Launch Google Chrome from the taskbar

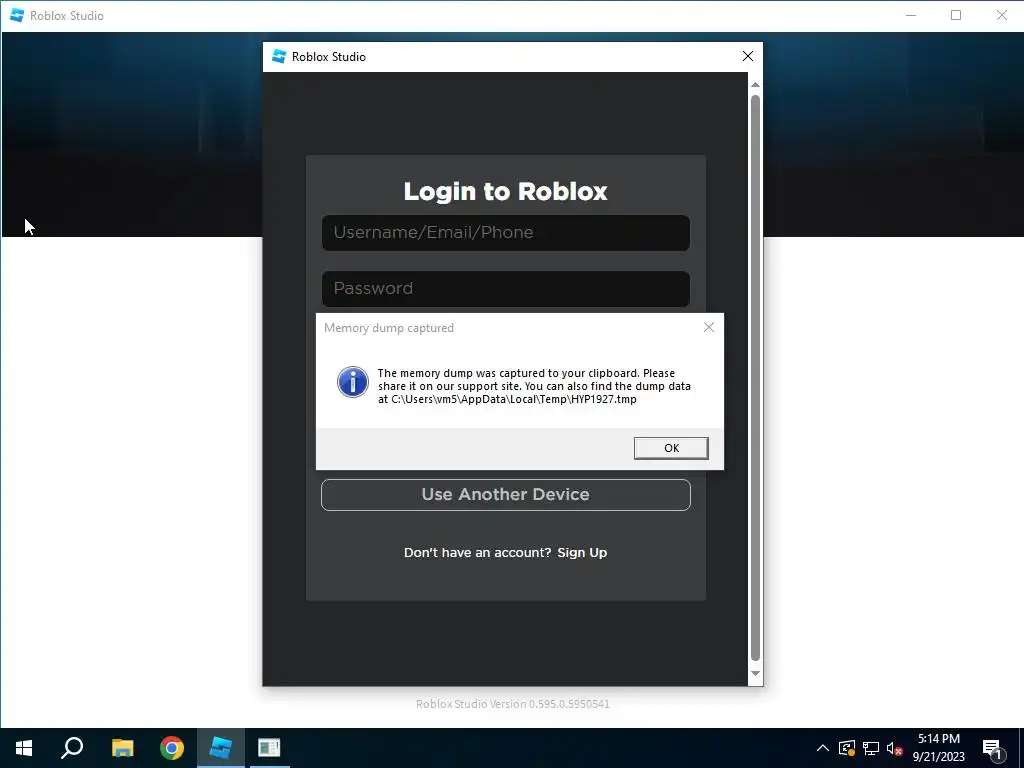(x=172, y=748)
